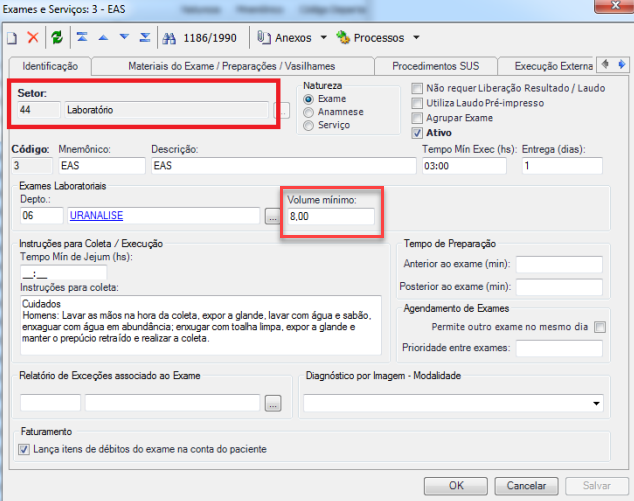Image resolution: width=634 pixels, height=501 pixels.
Task: Delete record with the red X icon
Action: [x=33, y=38]
